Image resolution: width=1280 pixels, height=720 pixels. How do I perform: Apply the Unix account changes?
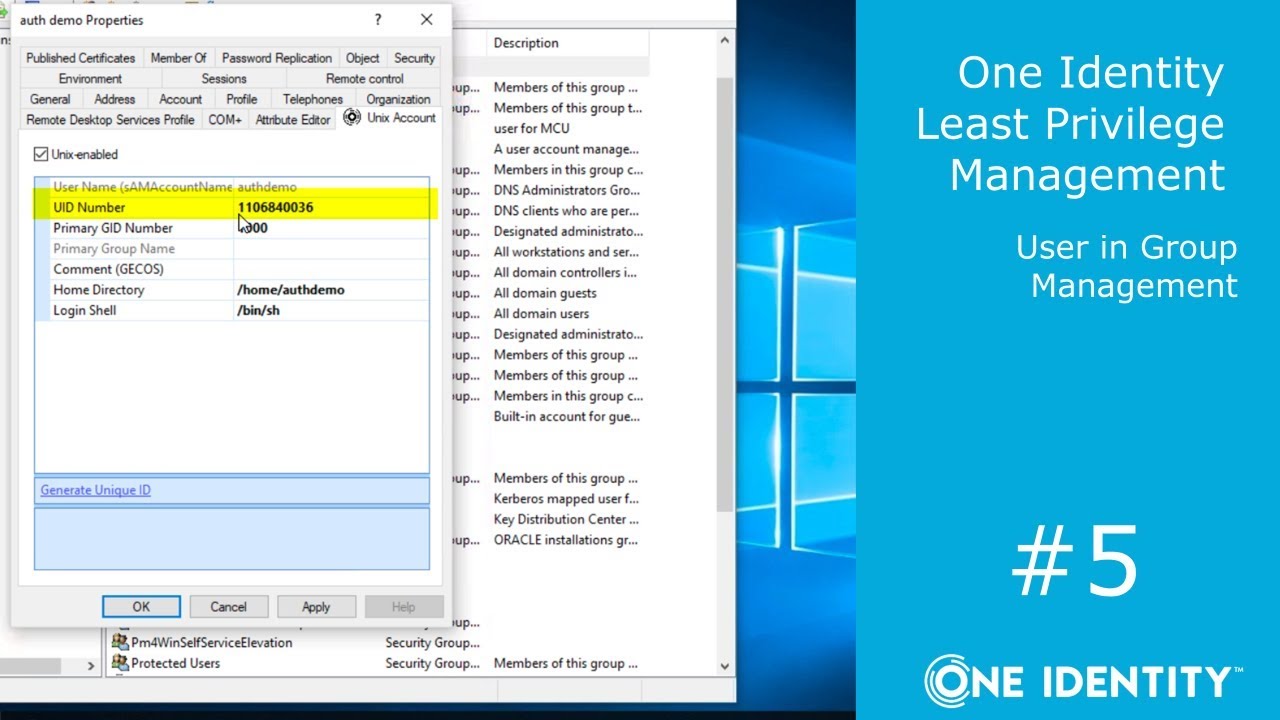click(x=316, y=606)
